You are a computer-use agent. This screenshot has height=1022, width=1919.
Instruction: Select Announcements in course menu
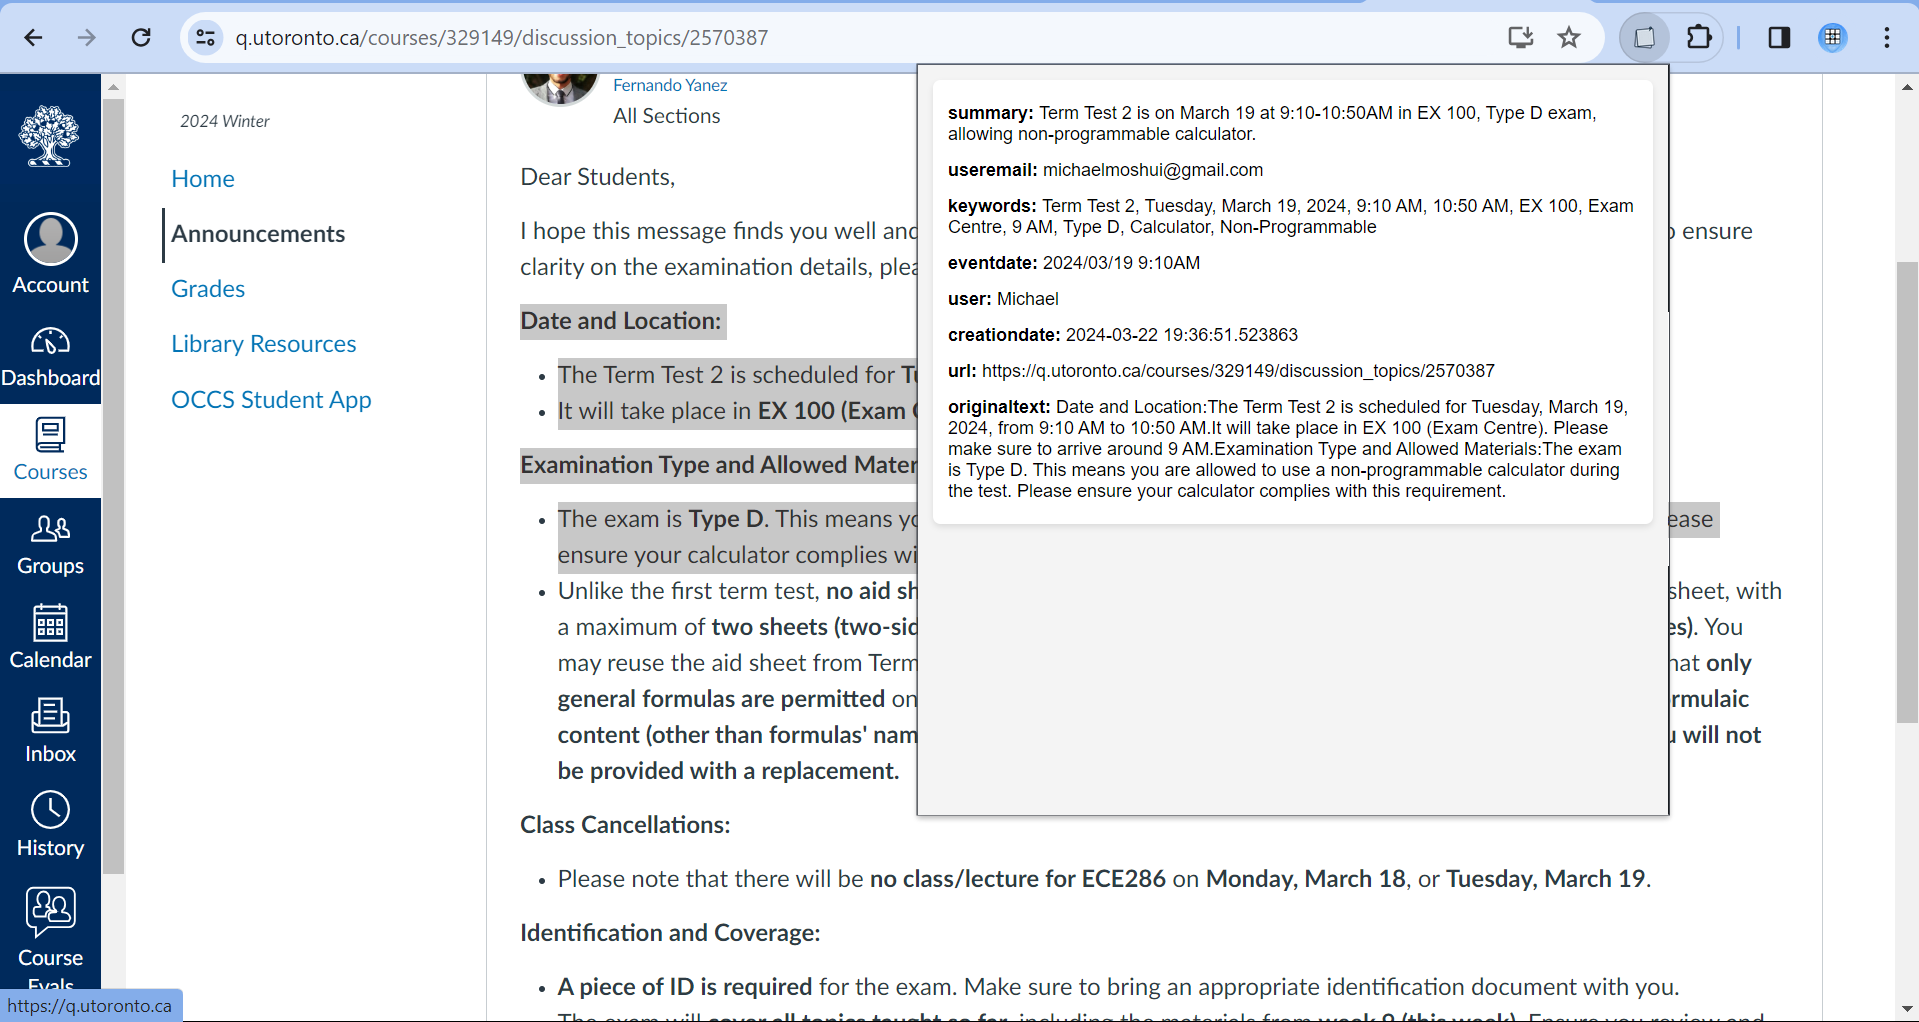[x=258, y=234]
